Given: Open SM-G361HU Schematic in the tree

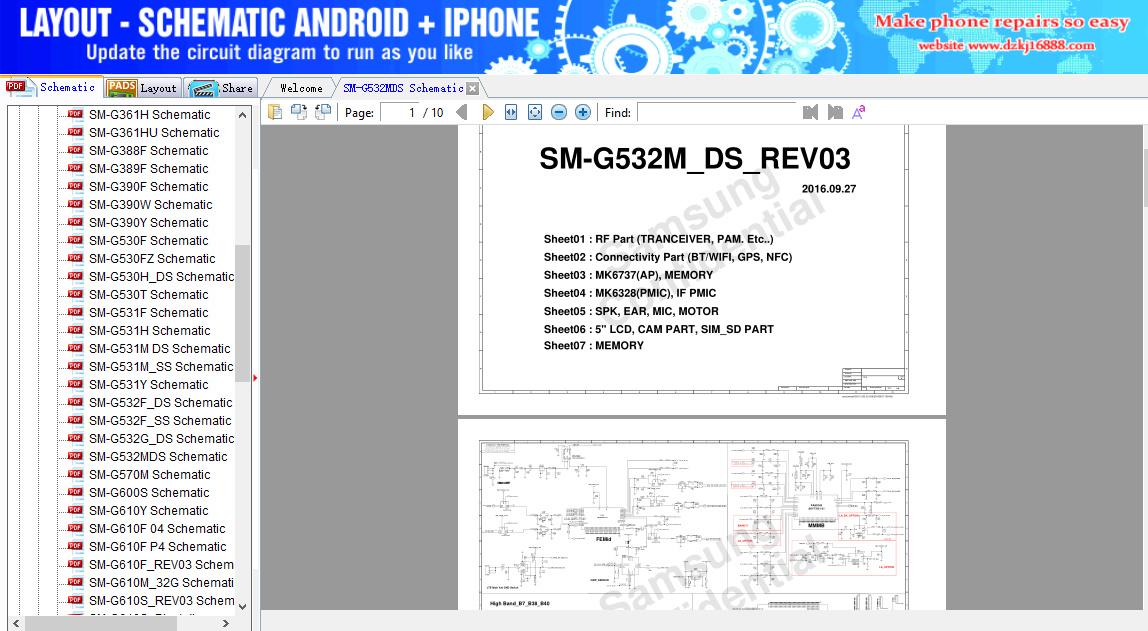Looking at the screenshot, I should coord(154,132).
